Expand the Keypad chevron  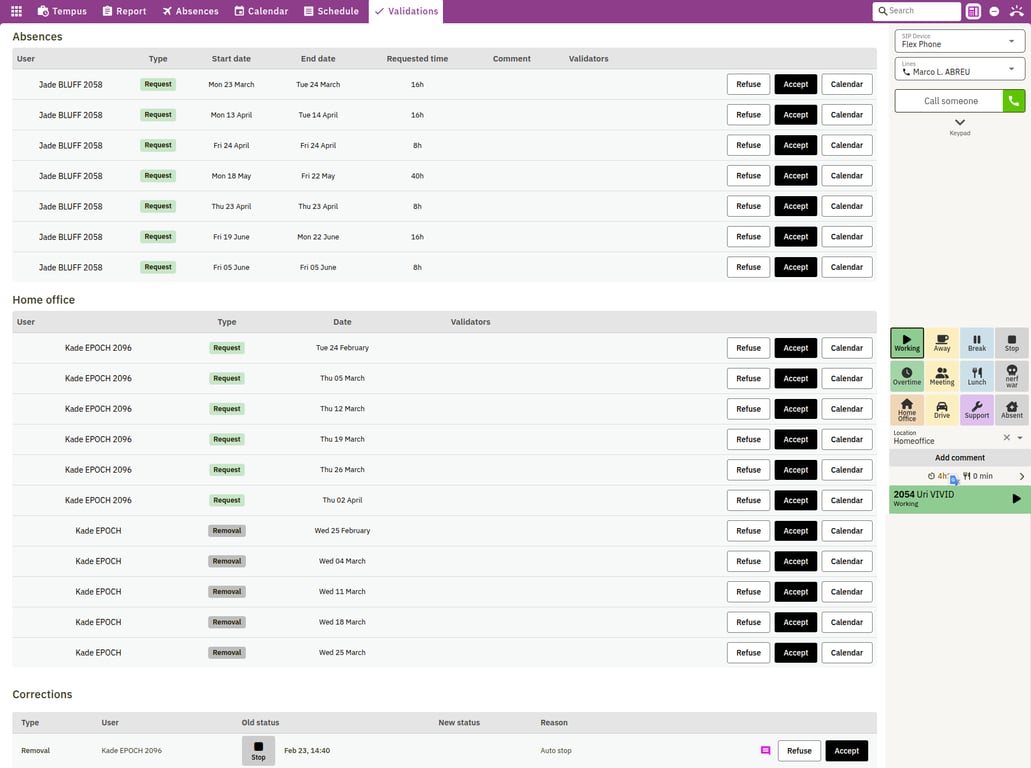(960, 122)
